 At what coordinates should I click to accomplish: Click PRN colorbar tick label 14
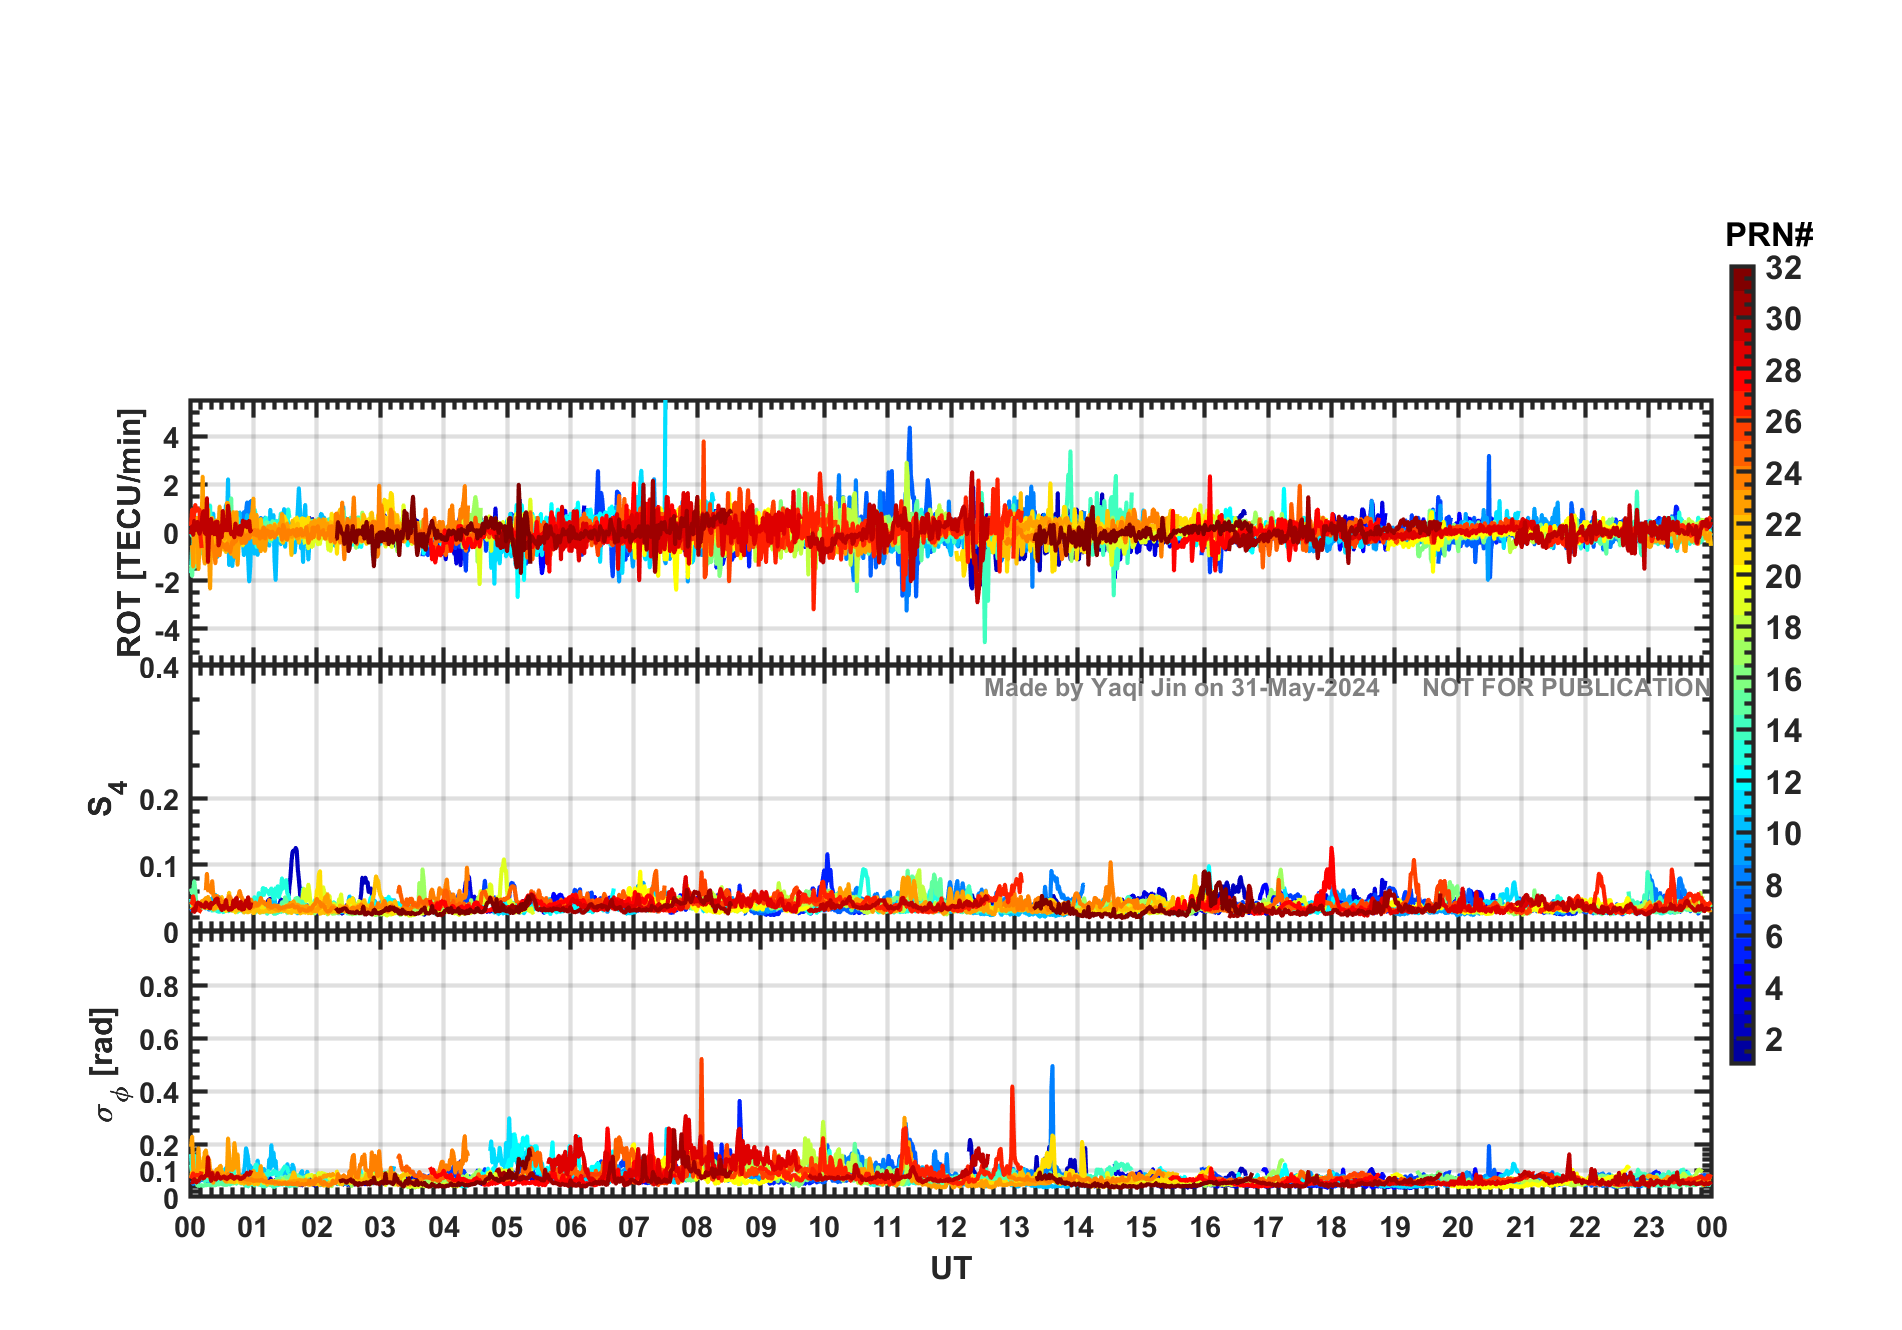pos(1783,731)
